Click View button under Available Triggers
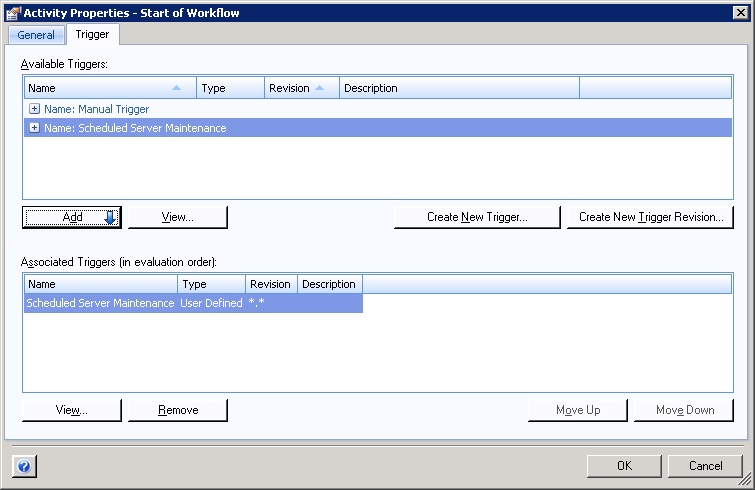 coord(178,217)
